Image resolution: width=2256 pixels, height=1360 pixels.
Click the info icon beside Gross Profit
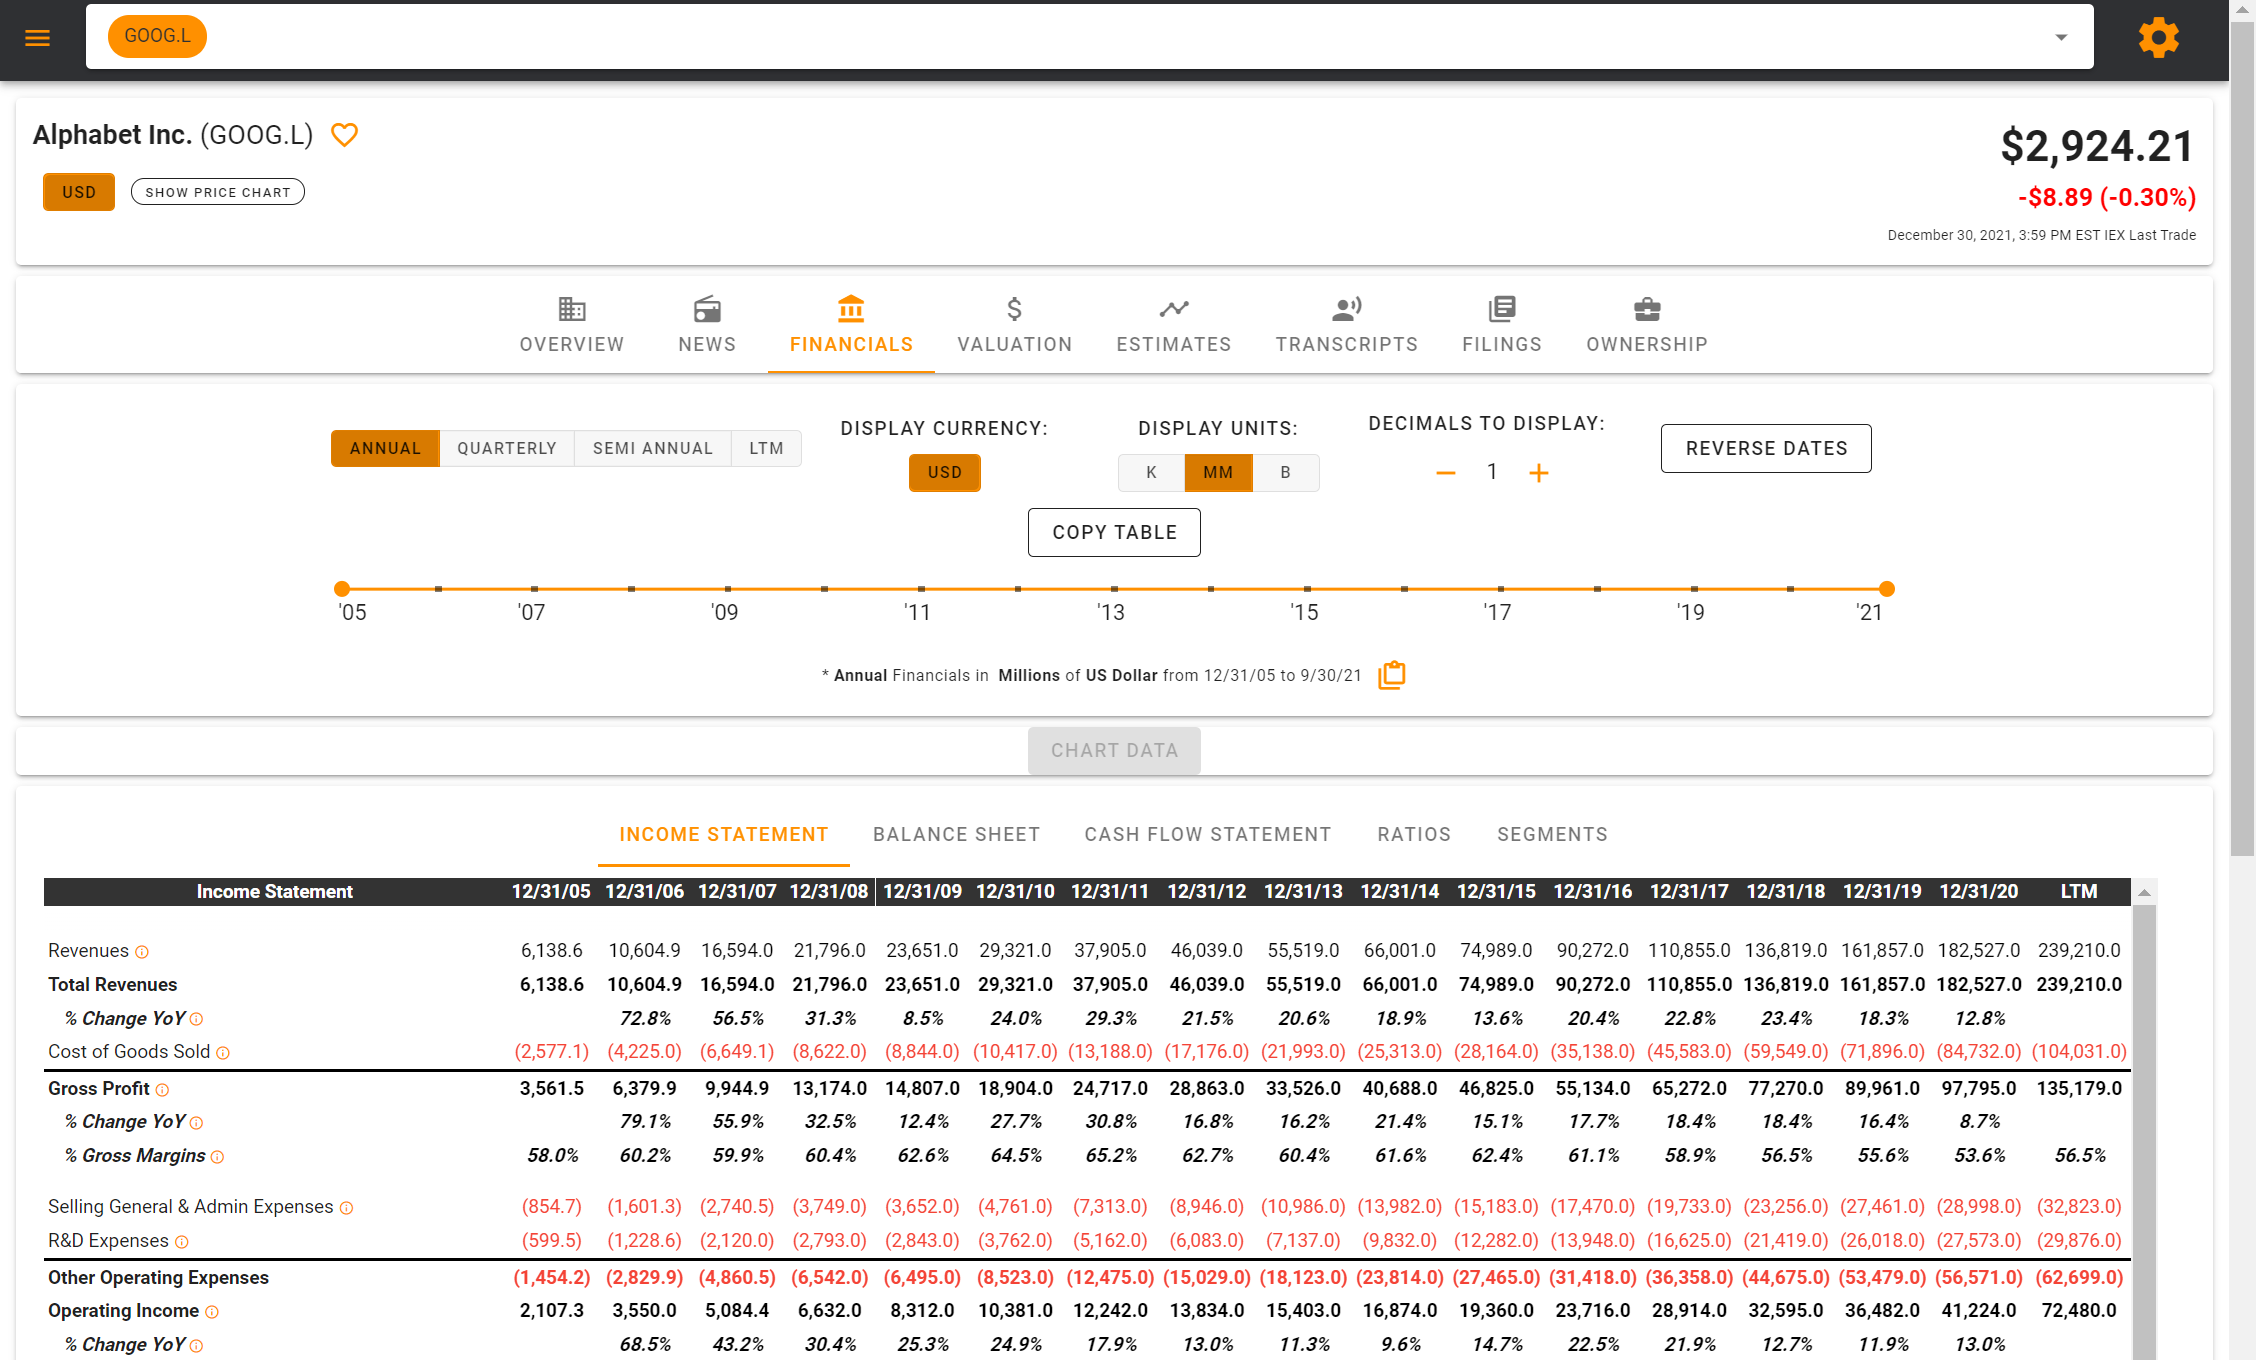click(162, 1090)
